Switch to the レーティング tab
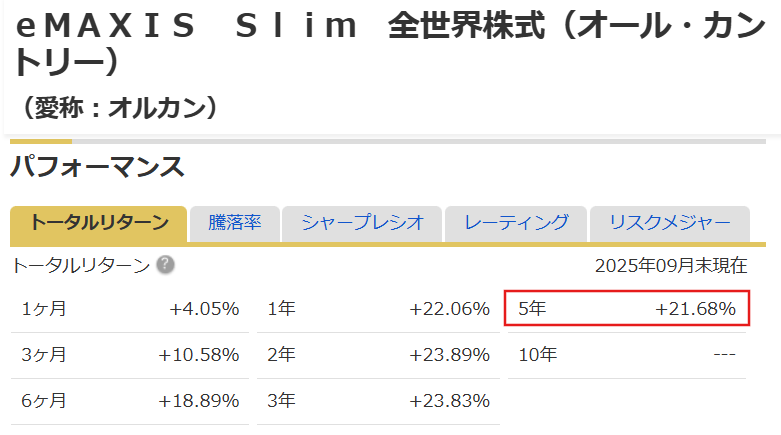 516,223
